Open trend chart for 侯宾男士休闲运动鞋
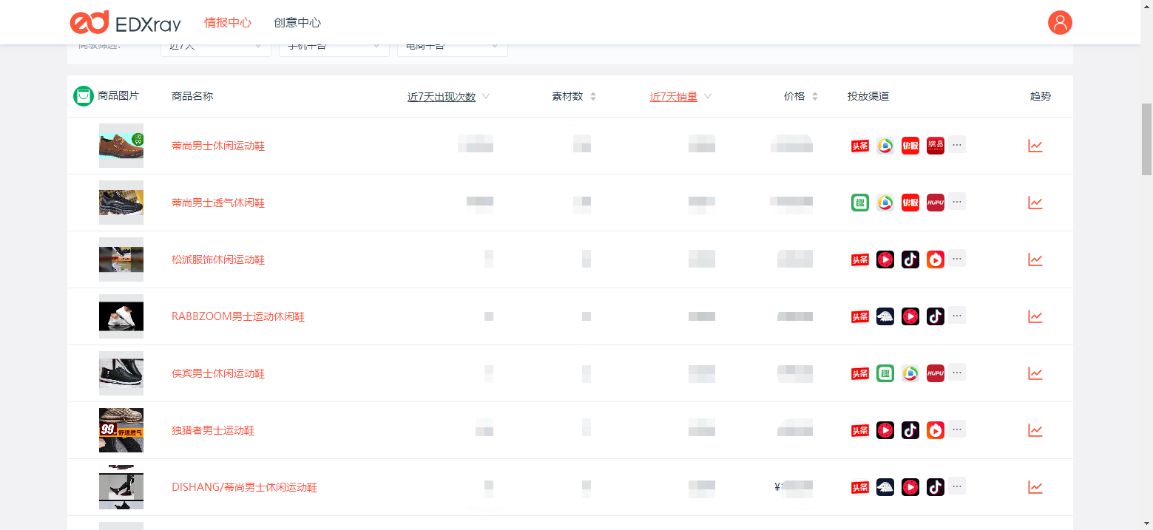 pyautogui.click(x=1035, y=373)
